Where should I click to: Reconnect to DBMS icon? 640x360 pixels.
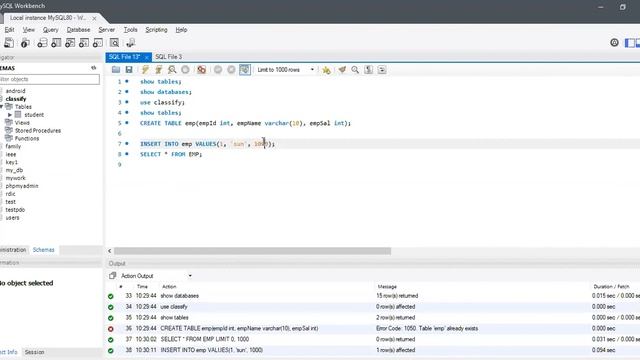coord(131,43)
